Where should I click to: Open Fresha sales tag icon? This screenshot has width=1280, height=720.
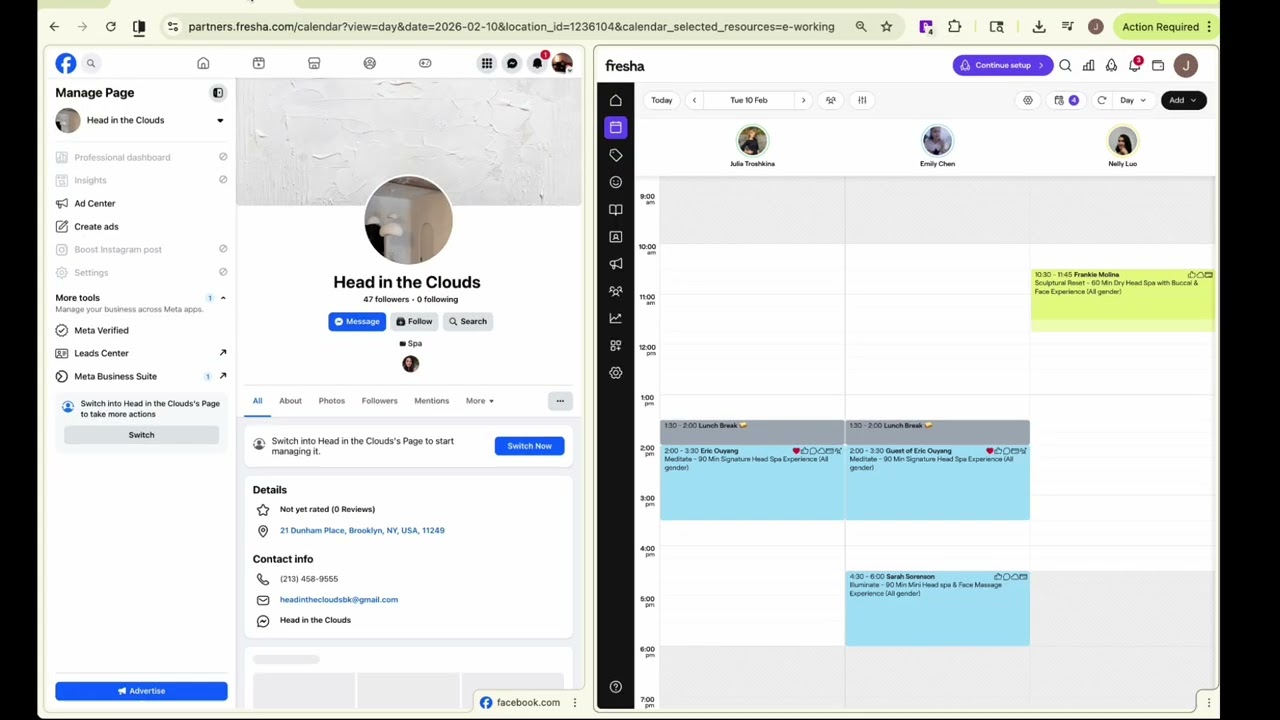coord(616,155)
